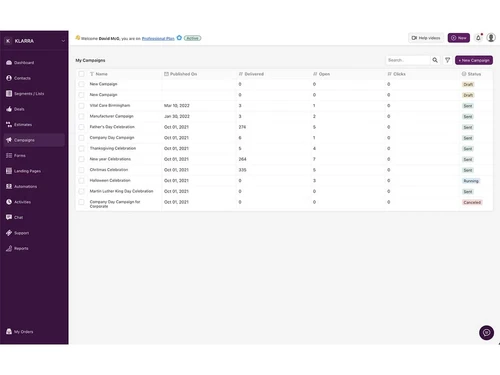Click the Segments / Lists icon
The image size is (500, 375).
click(9, 93)
